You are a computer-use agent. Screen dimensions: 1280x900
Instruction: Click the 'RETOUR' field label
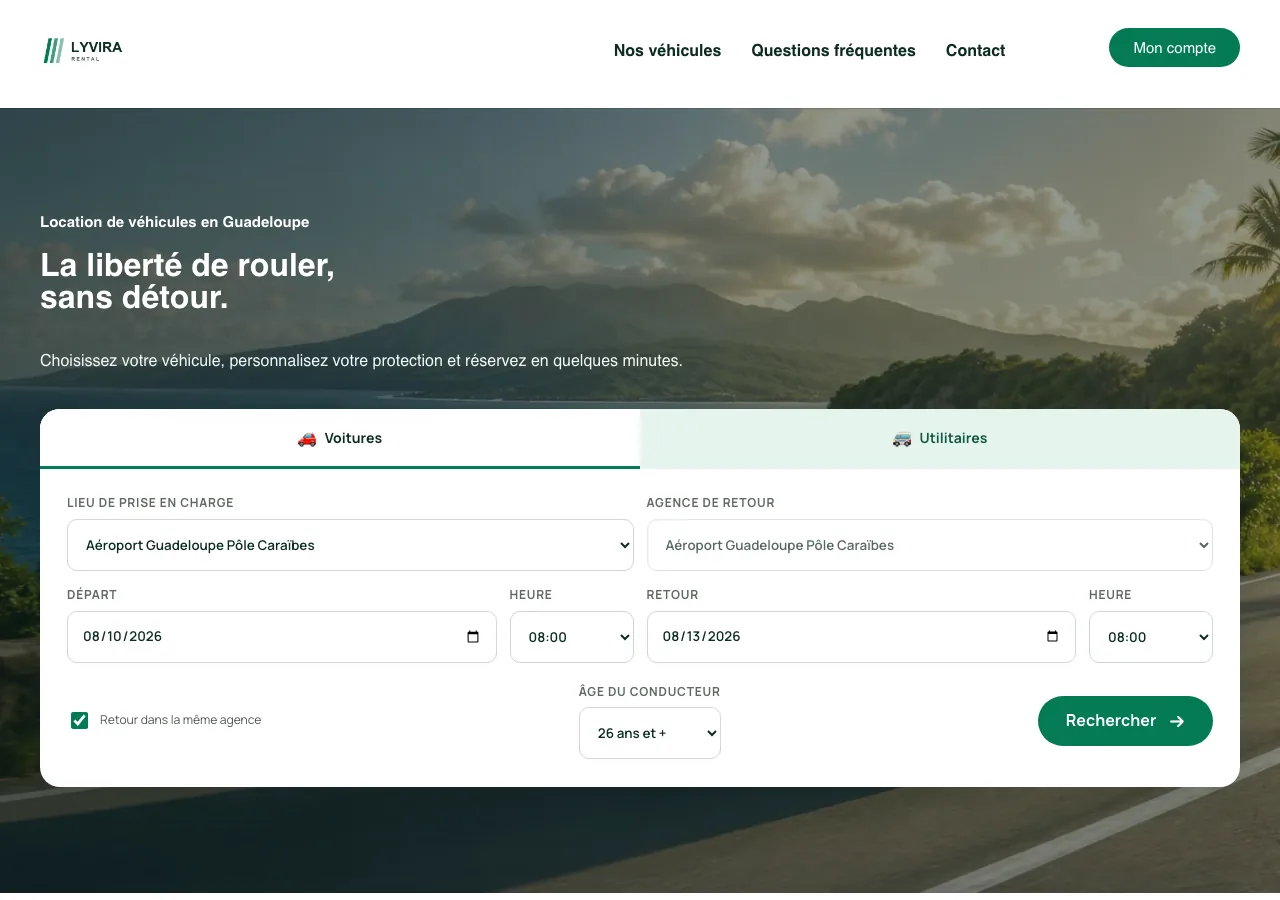pos(673,595)
